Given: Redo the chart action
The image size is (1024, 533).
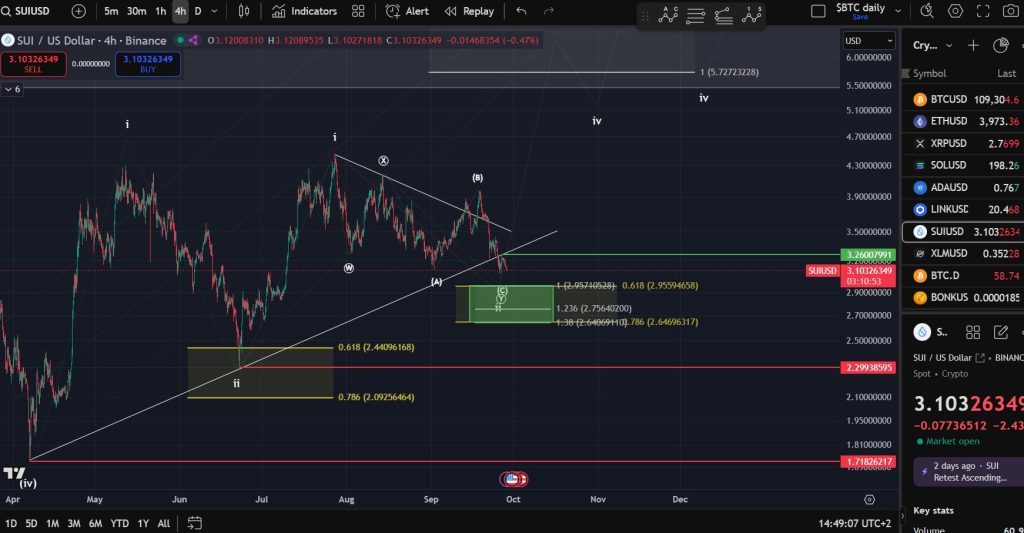Looking at the screenshot, I should (x=549, y=11).
